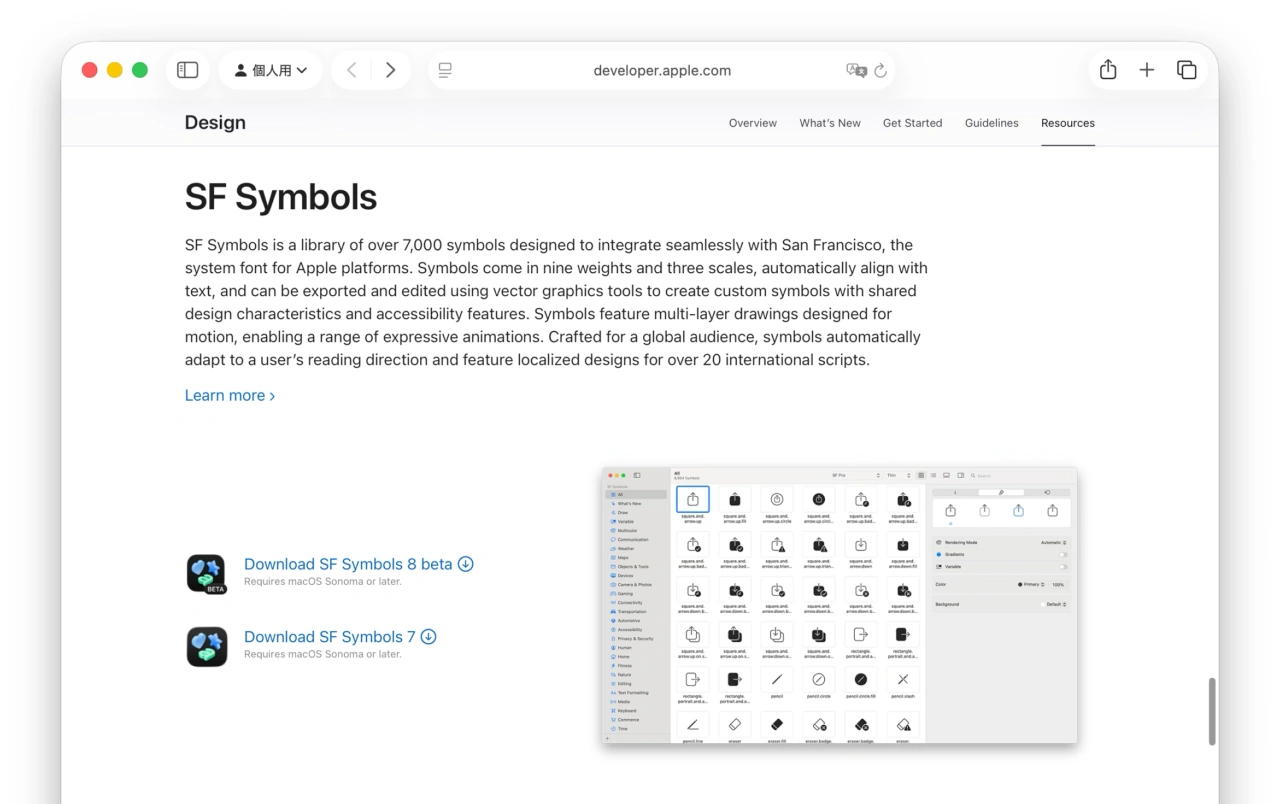Click the SF Symbols beta app icon

[x=207, y=574]
